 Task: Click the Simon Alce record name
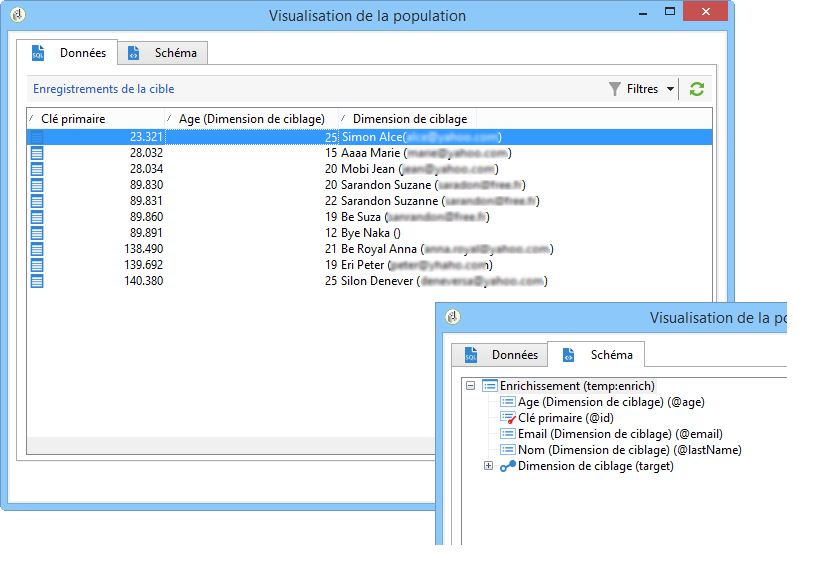tap(372, 137)
